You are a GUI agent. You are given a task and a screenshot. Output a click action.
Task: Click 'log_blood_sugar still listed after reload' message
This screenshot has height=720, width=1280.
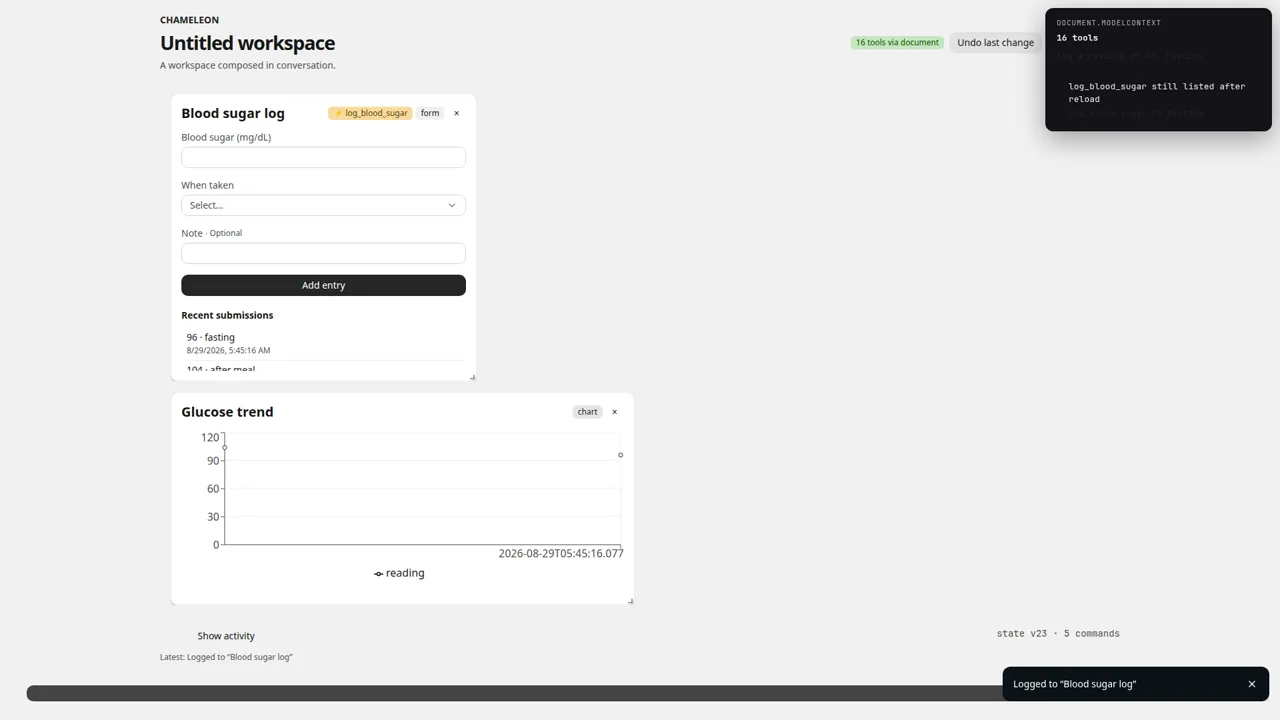1157,92
